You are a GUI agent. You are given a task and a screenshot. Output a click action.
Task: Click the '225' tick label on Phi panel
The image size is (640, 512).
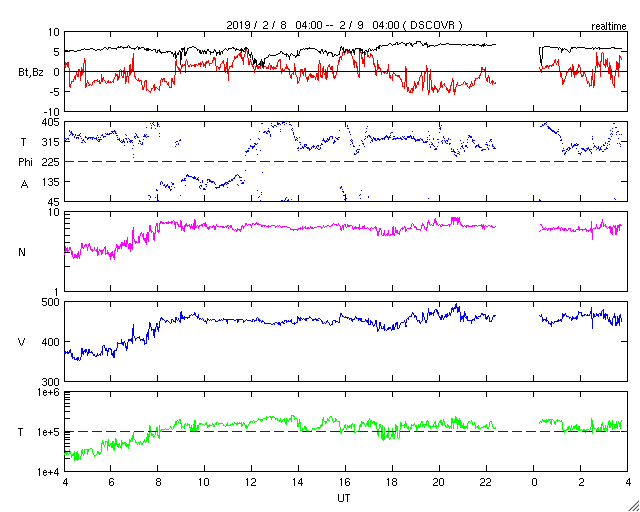(x=51, y=162)
